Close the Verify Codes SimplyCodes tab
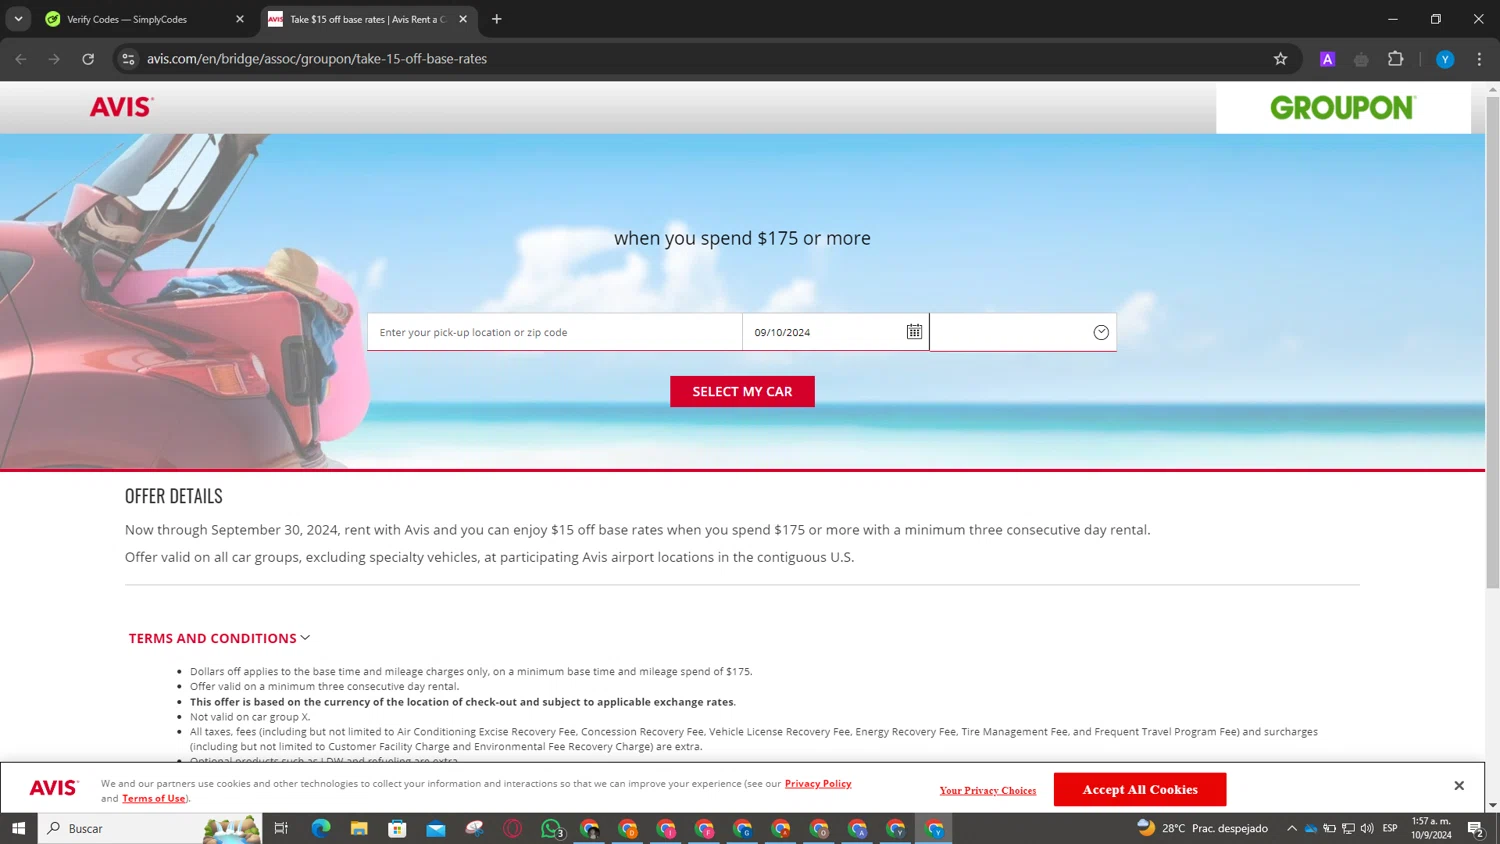Image resolution: width=1500 pixels, height=844 pixels. 240,19
